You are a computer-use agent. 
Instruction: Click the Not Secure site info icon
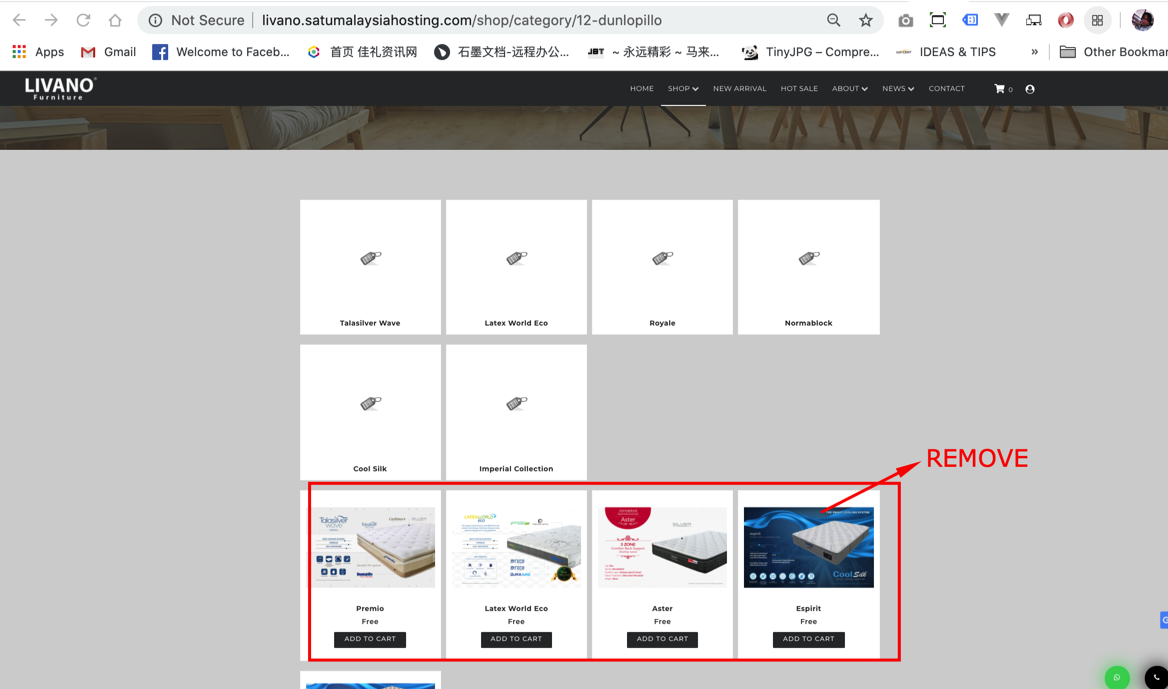[x=155, y=20]
